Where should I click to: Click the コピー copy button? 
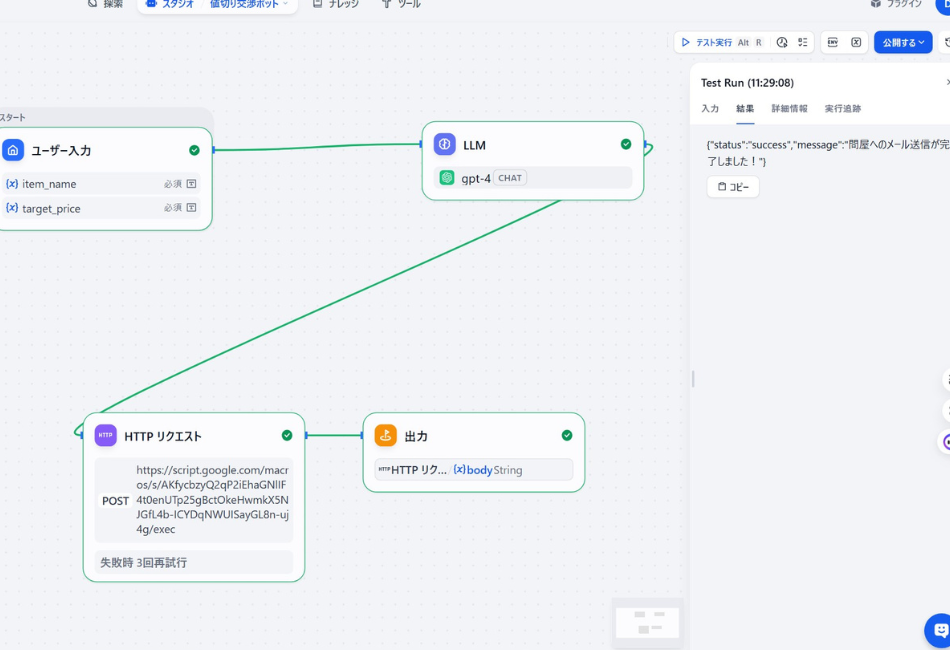(x=733, y=187)
